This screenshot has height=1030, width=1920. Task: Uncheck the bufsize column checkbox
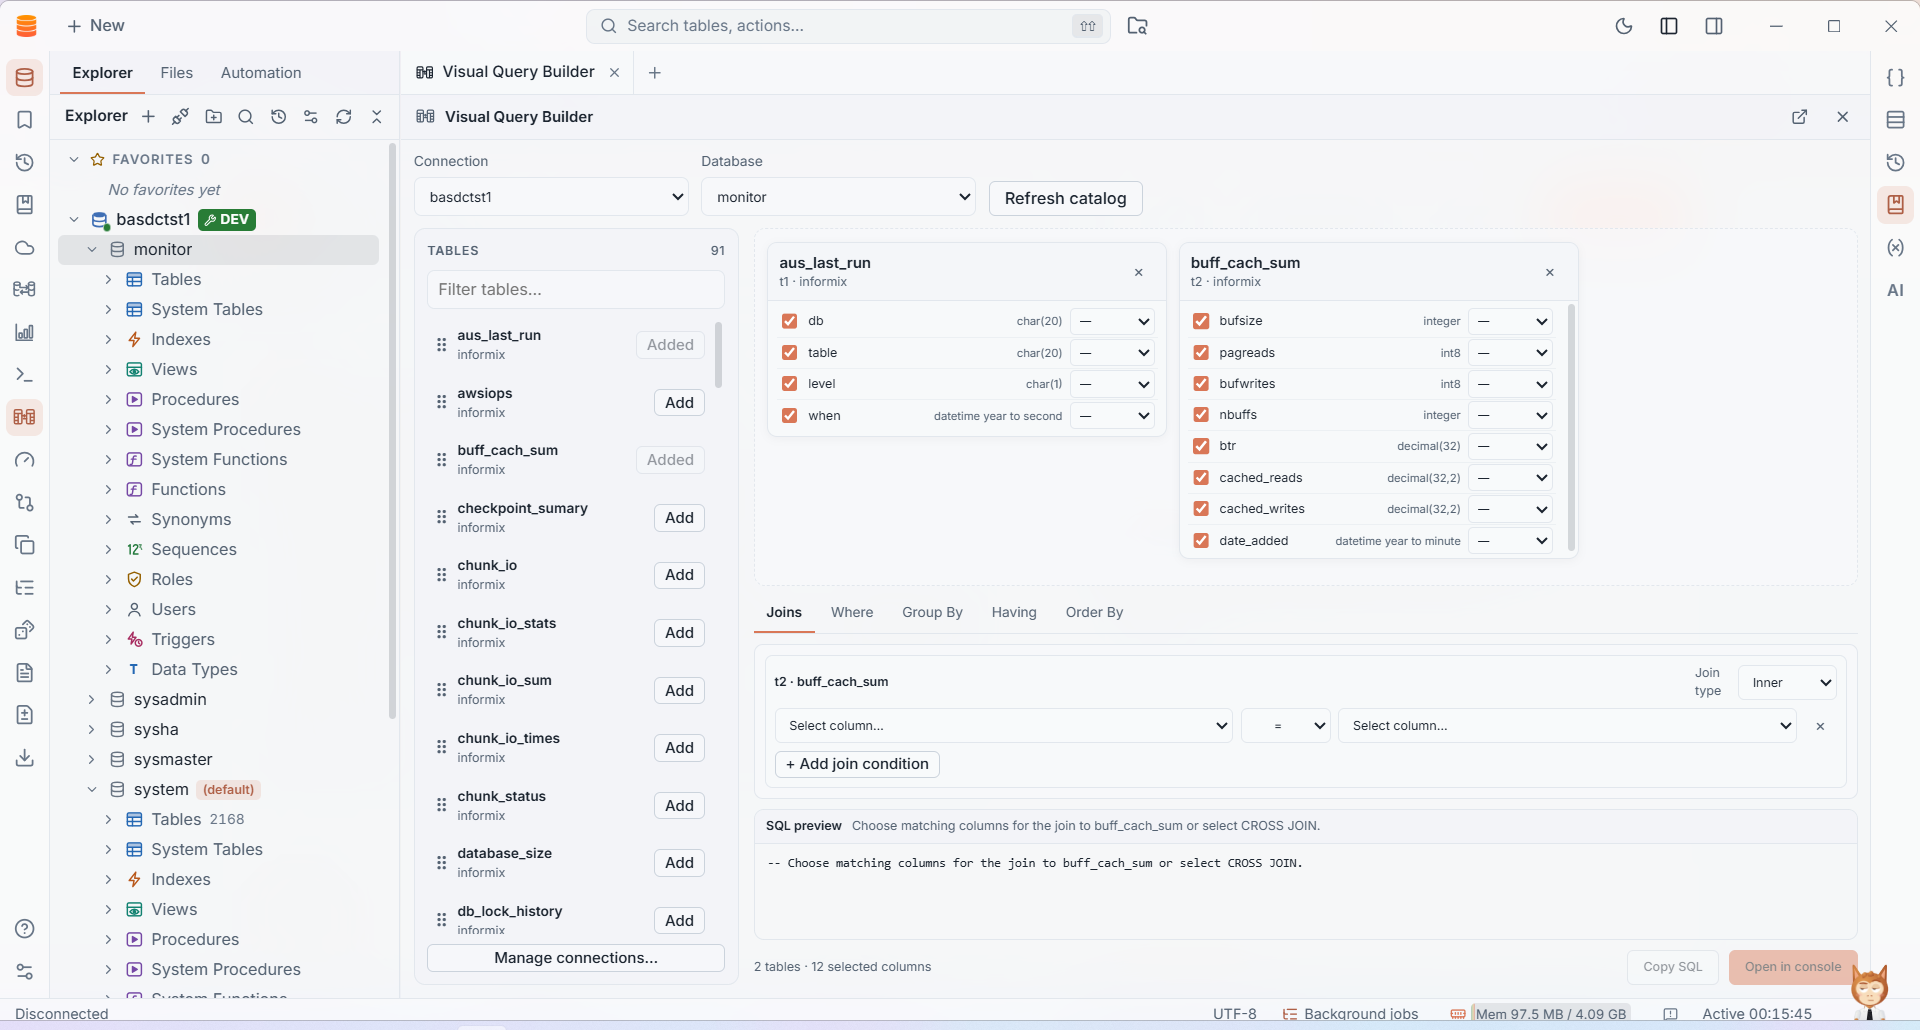1201,321
